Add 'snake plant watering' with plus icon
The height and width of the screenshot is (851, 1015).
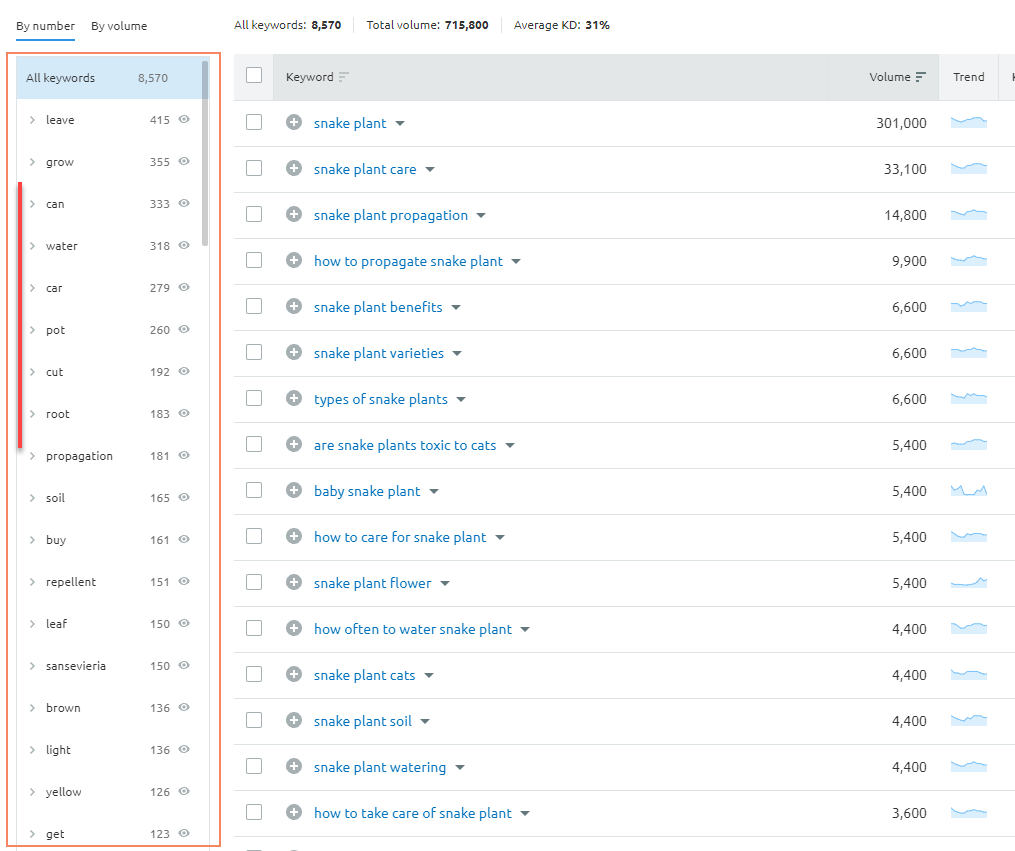click(x=294, y=766)
